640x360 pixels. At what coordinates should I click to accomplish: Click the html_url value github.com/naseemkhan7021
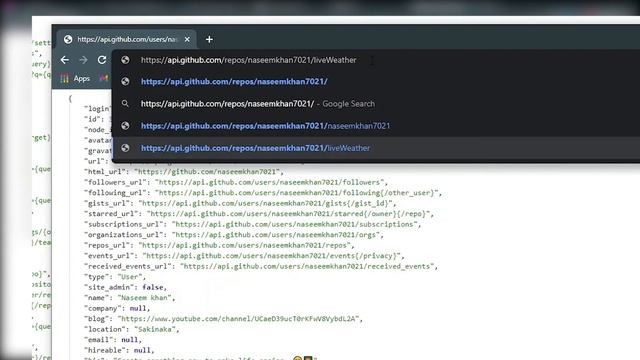(x=207, y=172)
